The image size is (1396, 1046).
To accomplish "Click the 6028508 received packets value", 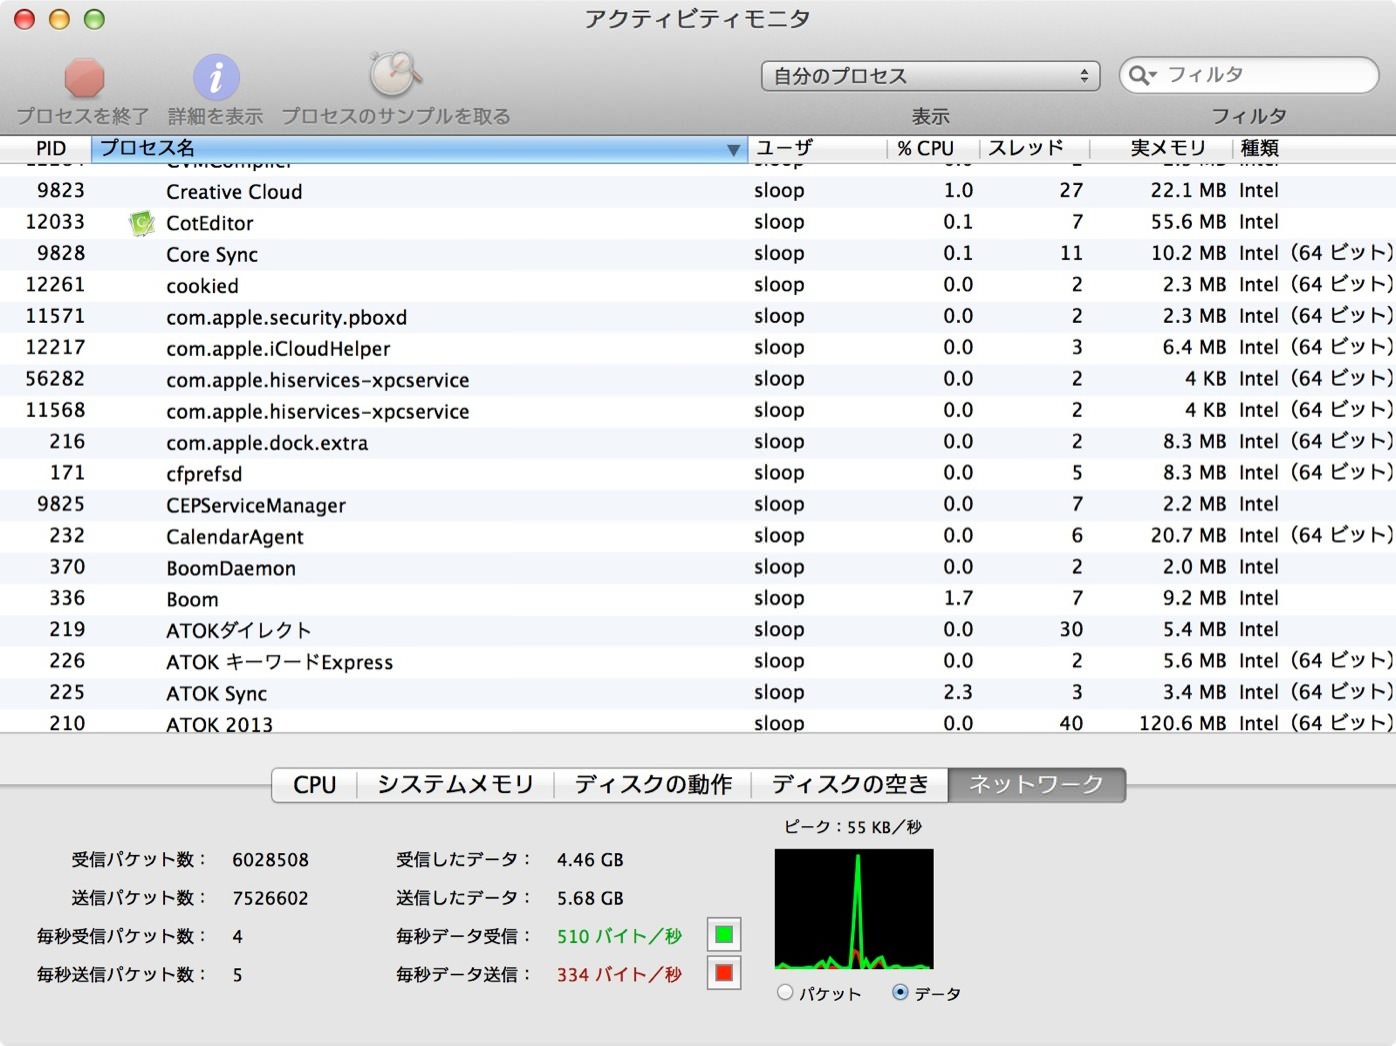I will tap(270, 859).
